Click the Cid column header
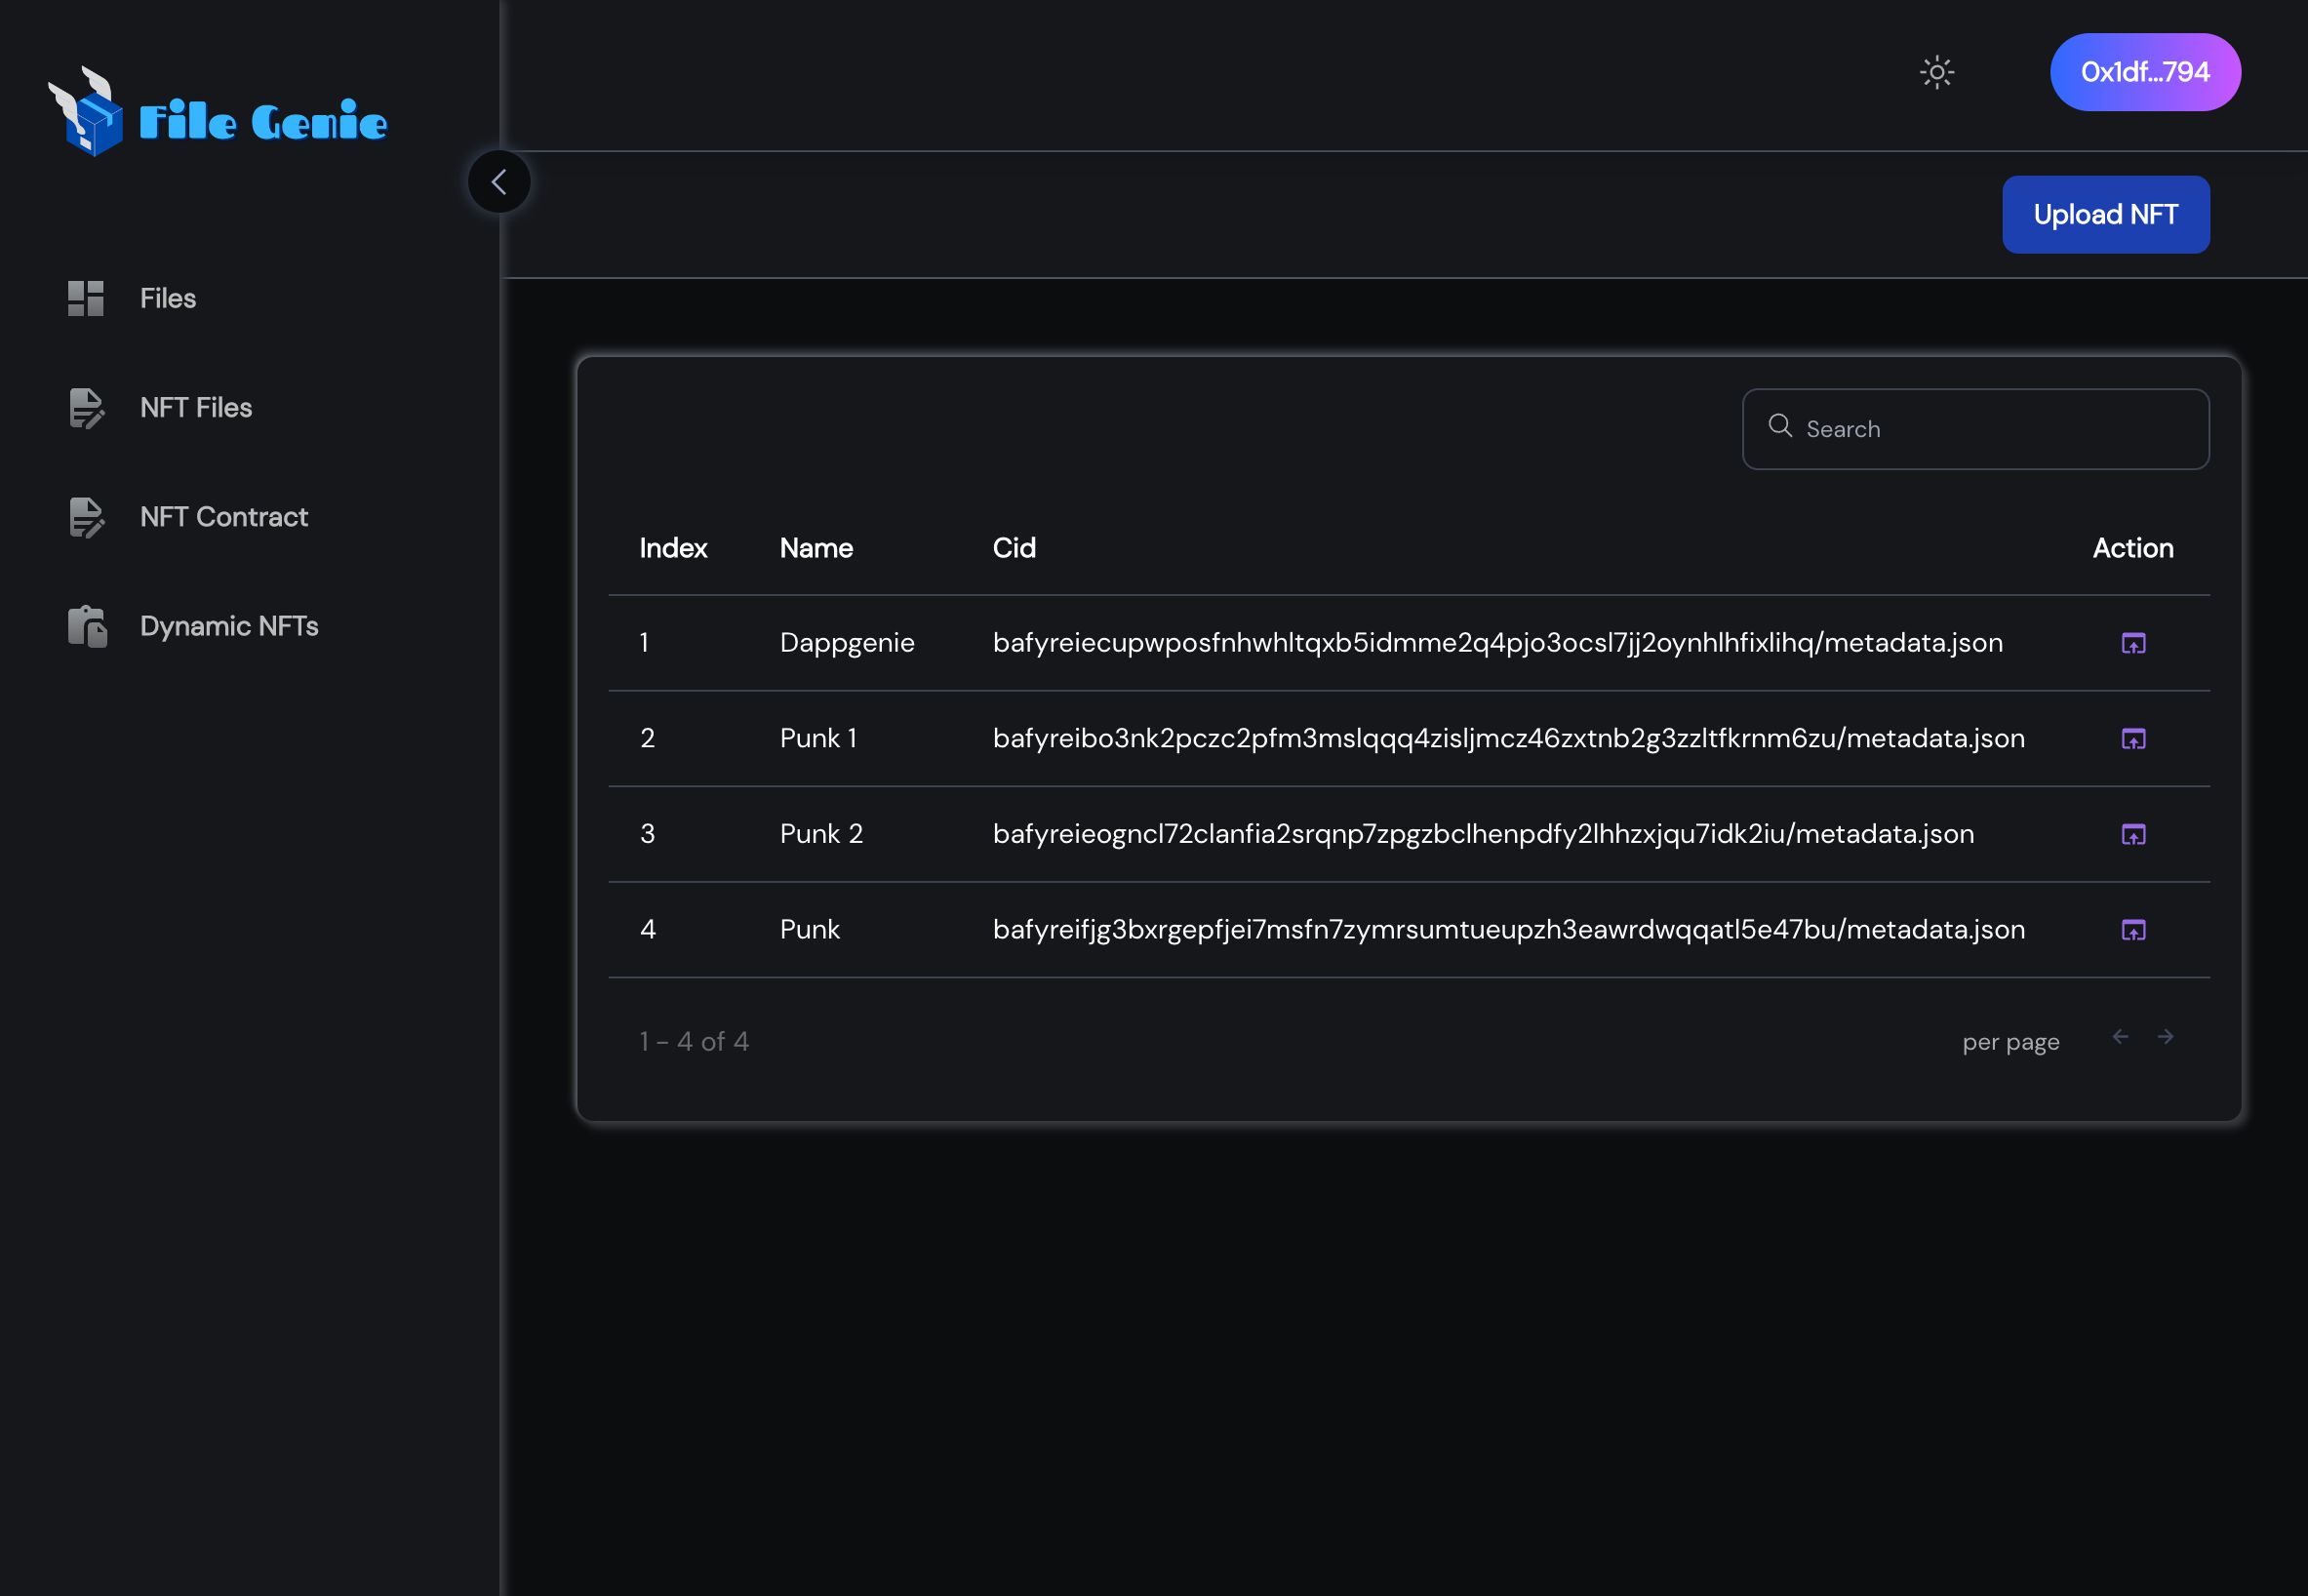 click(x=1014, y=548)
